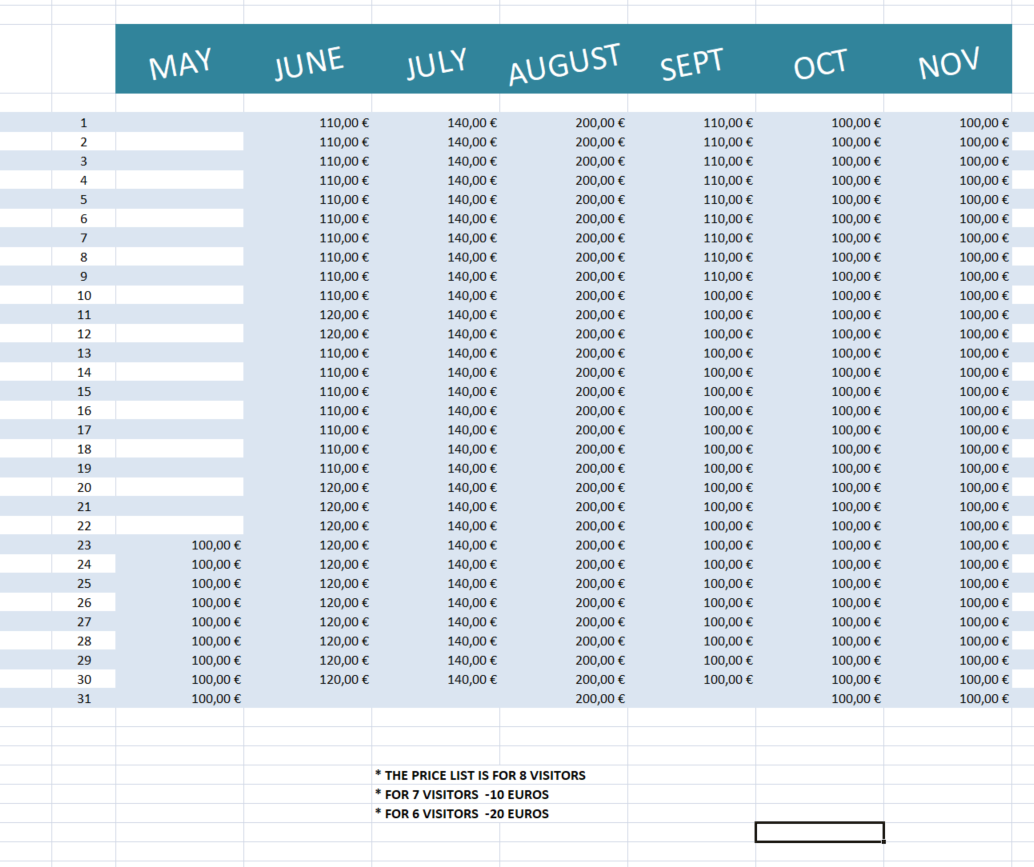
Task: Click day number 10 cell
Action: pos(84,295)
